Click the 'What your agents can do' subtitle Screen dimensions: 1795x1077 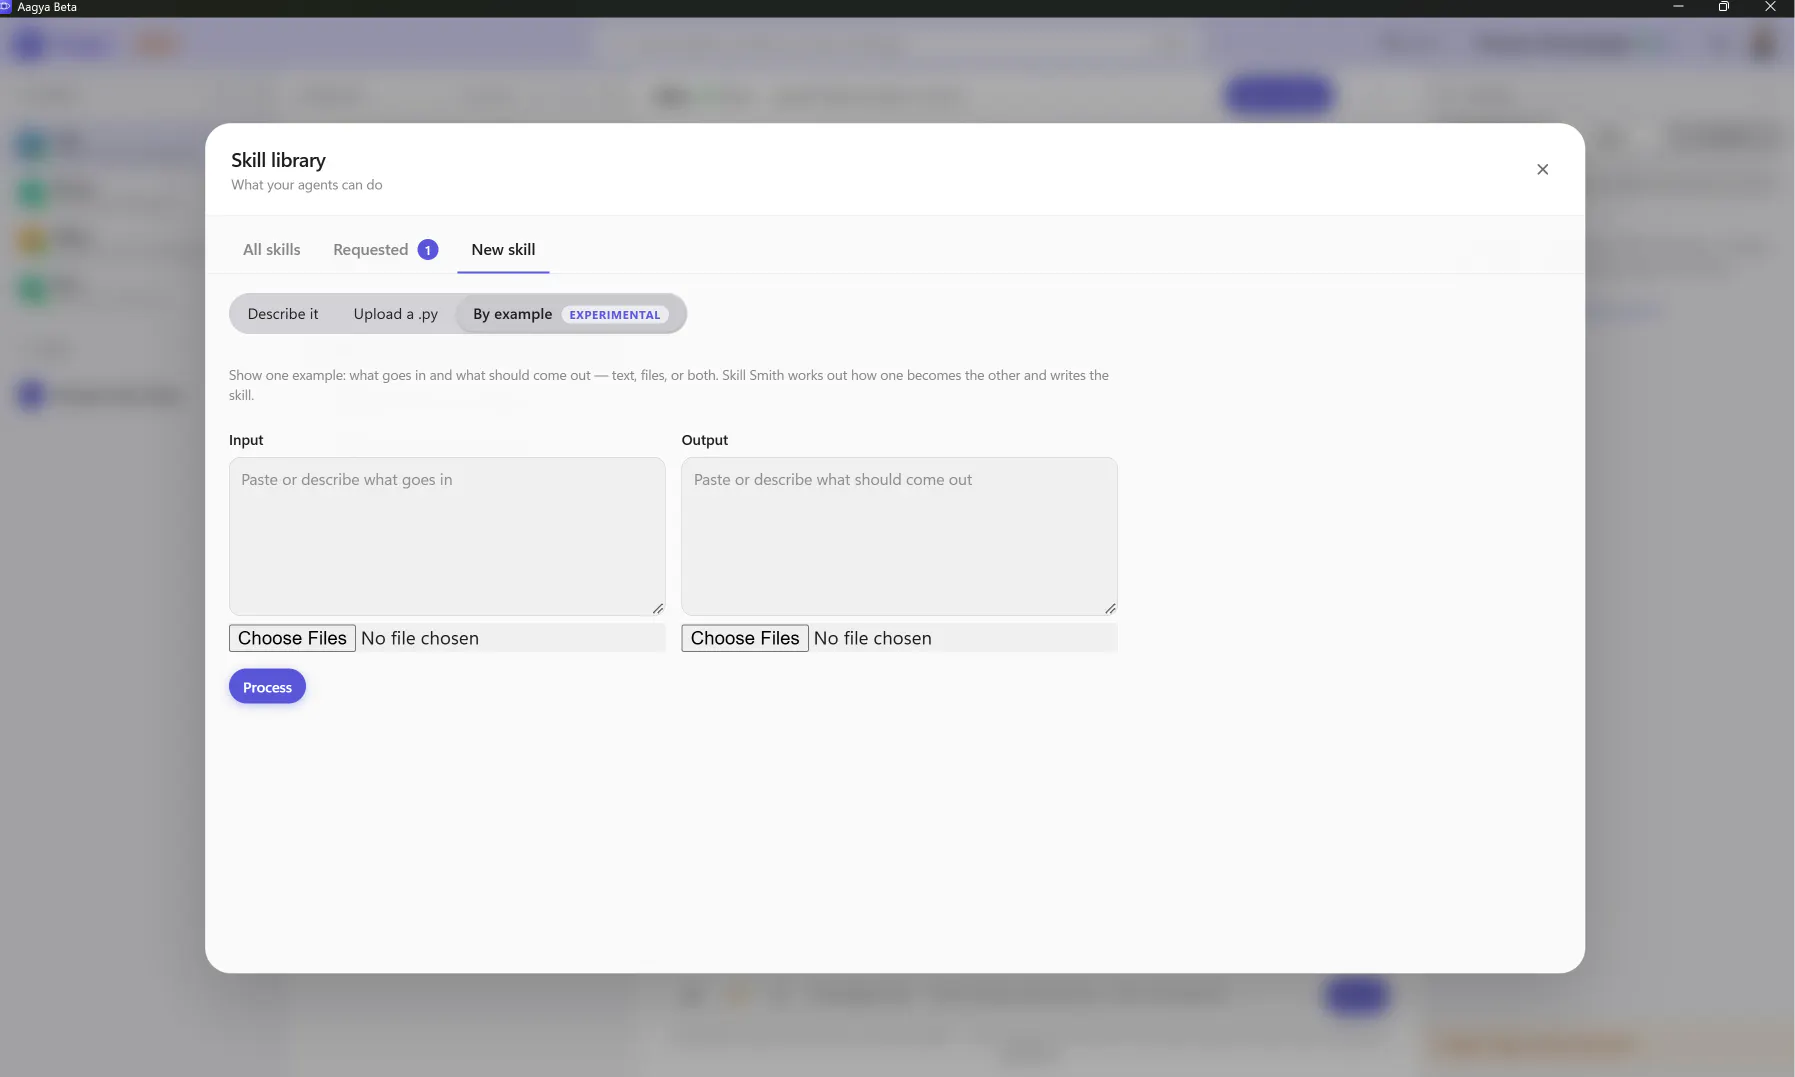click(307, 185)
